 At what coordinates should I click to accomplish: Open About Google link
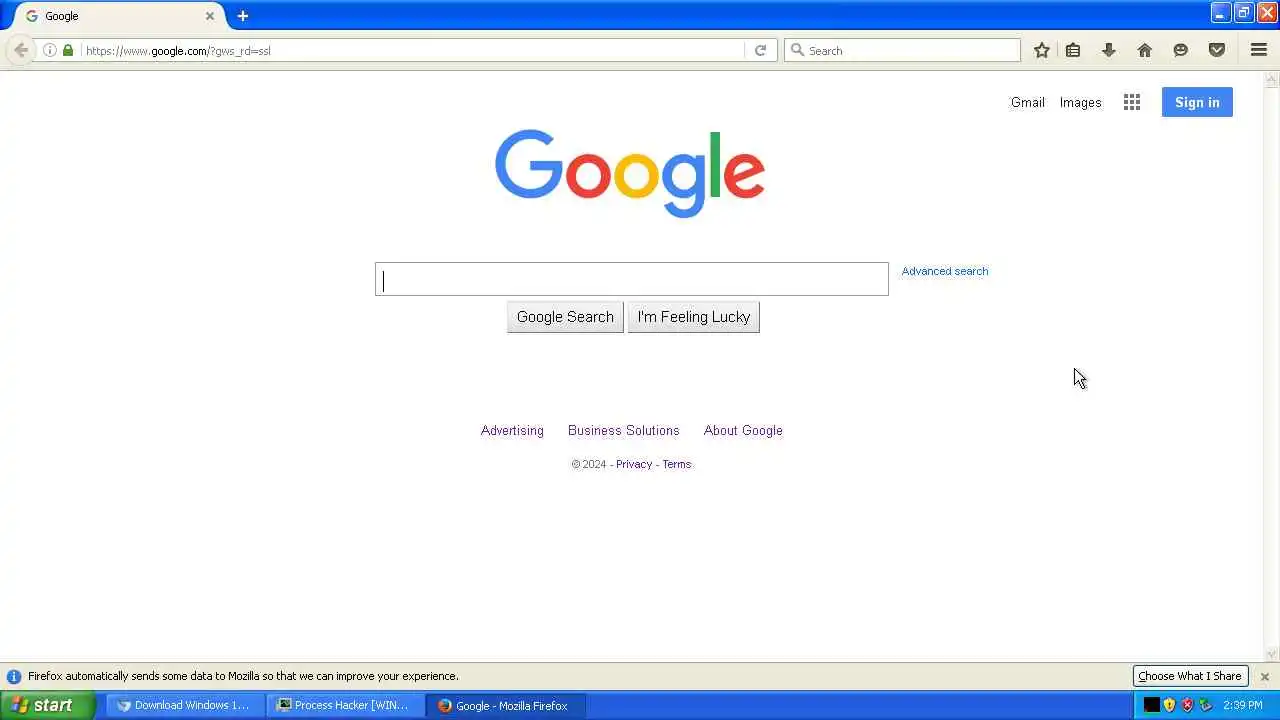click(x=743, y=430)
